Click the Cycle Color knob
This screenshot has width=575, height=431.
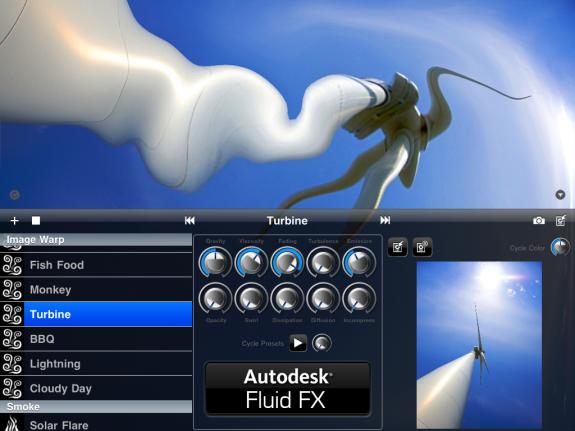pos(560,247)
